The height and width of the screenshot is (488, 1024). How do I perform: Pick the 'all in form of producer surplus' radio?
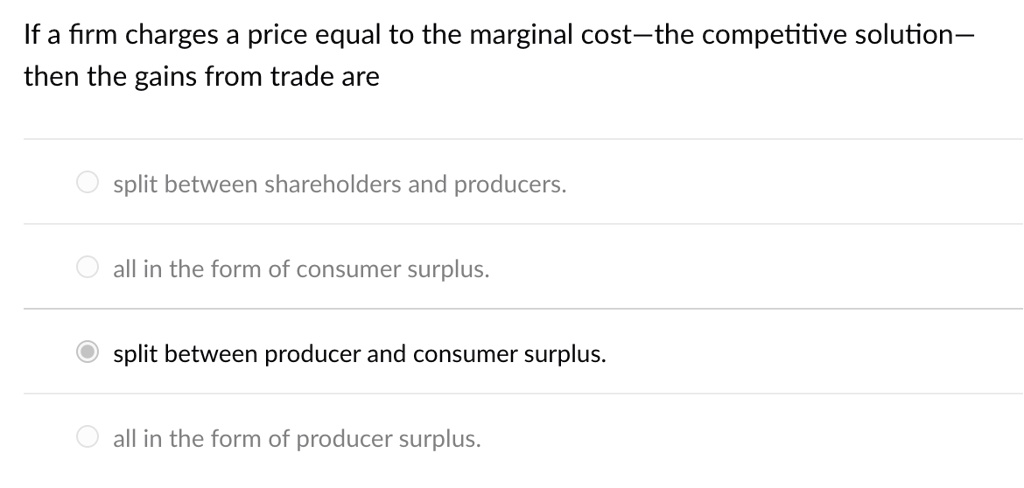coord(88,436)
